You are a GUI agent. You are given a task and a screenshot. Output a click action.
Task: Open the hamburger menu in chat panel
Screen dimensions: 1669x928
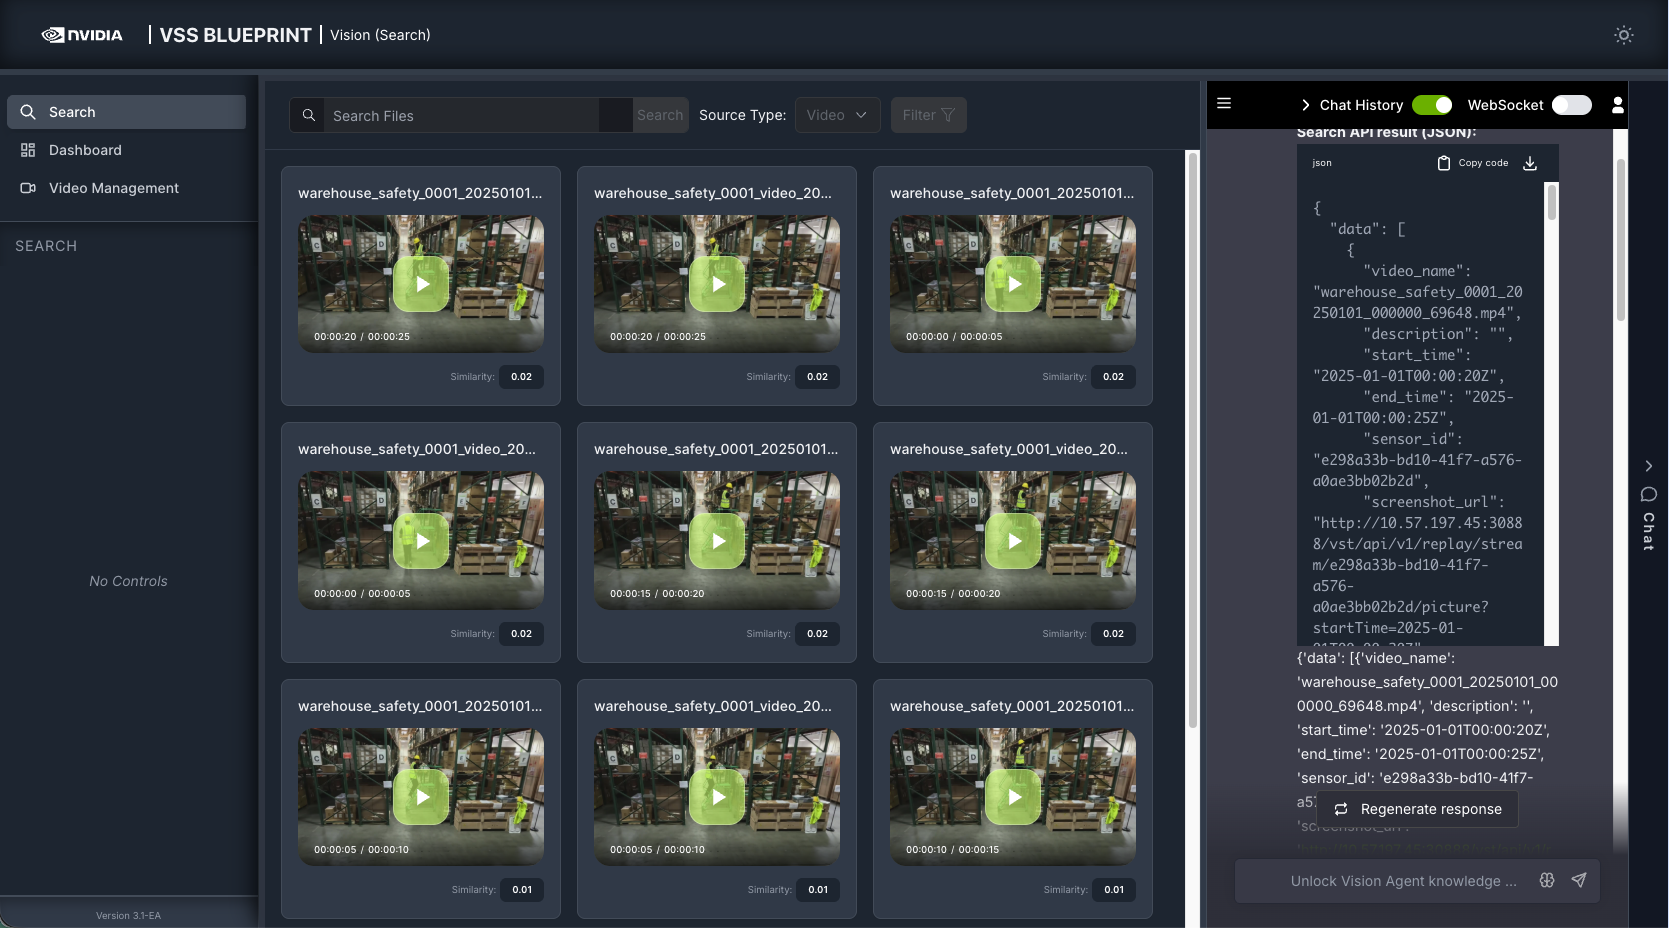1224,104
